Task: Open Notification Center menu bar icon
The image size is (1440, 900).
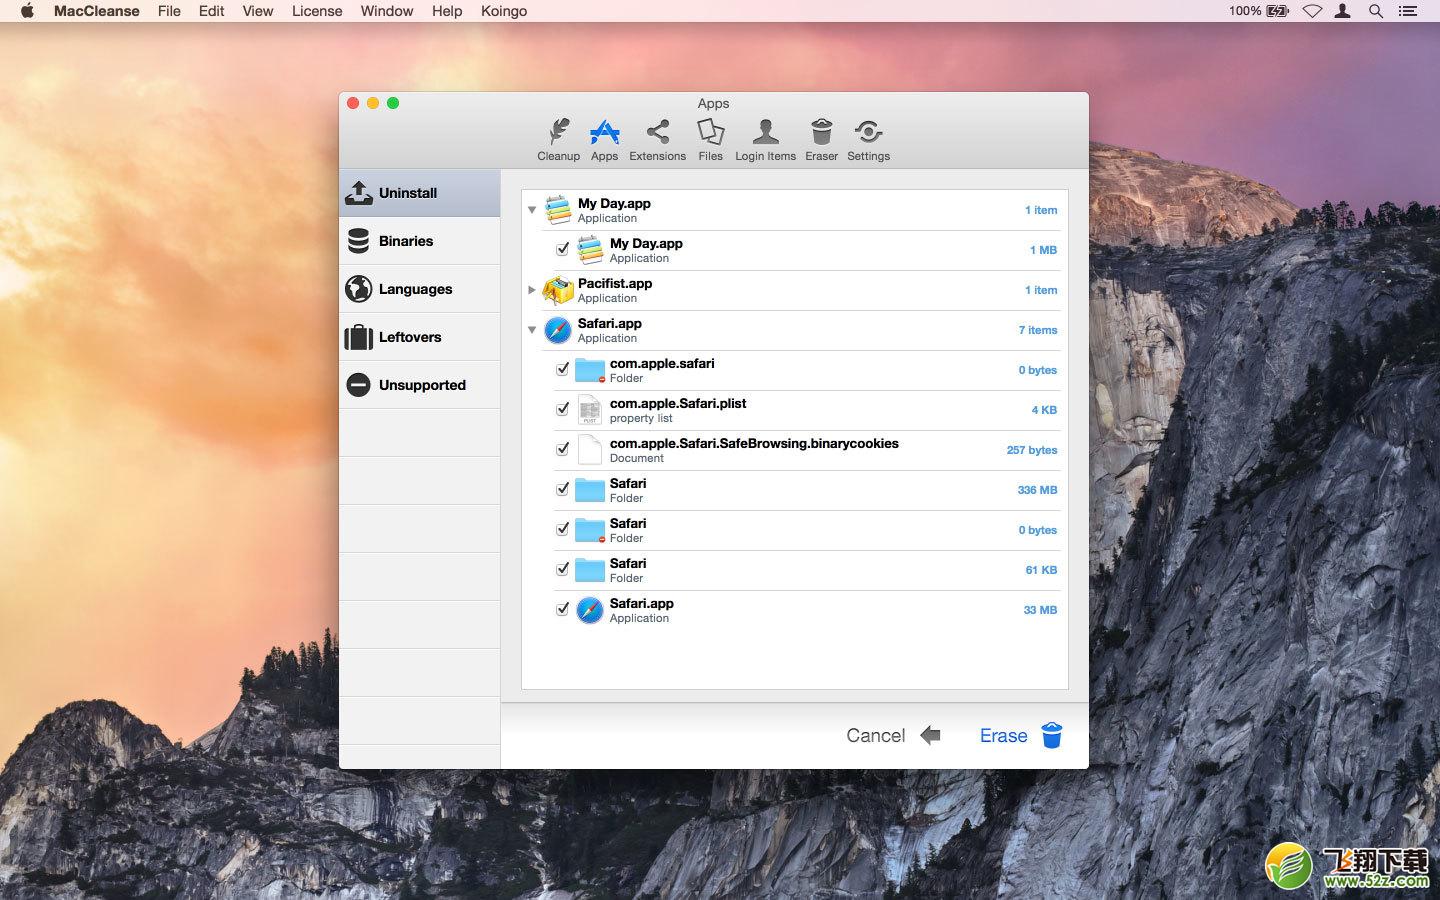Action: 1408,11
